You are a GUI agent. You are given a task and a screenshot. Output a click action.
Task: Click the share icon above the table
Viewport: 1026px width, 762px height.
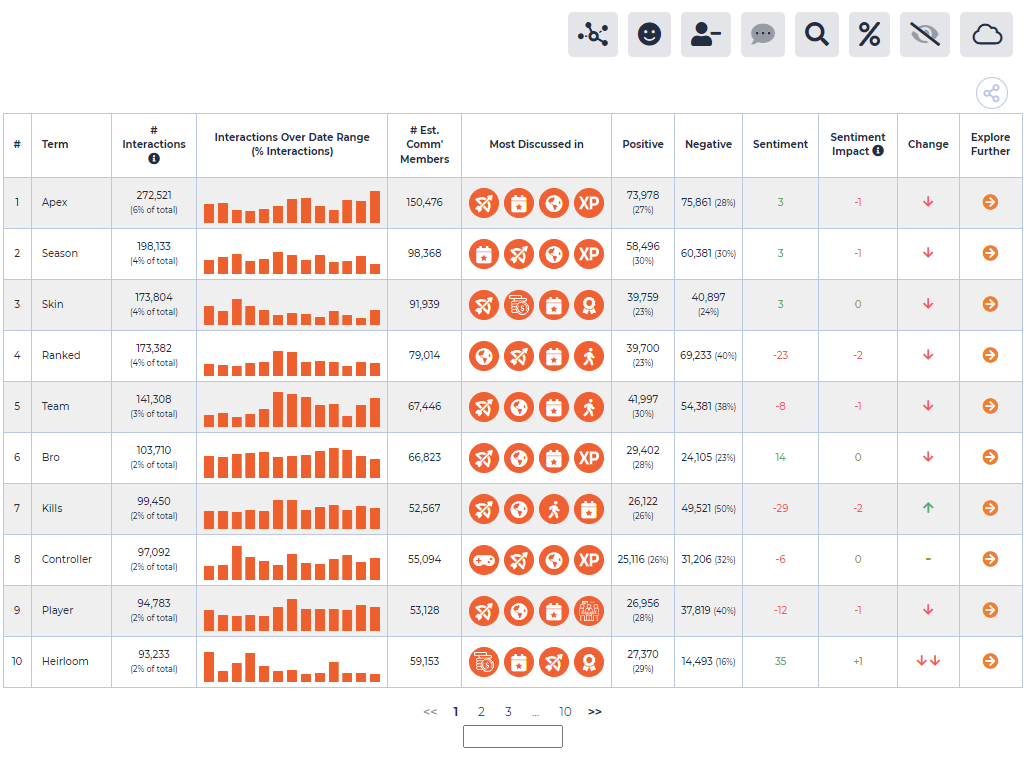point(991,93)
